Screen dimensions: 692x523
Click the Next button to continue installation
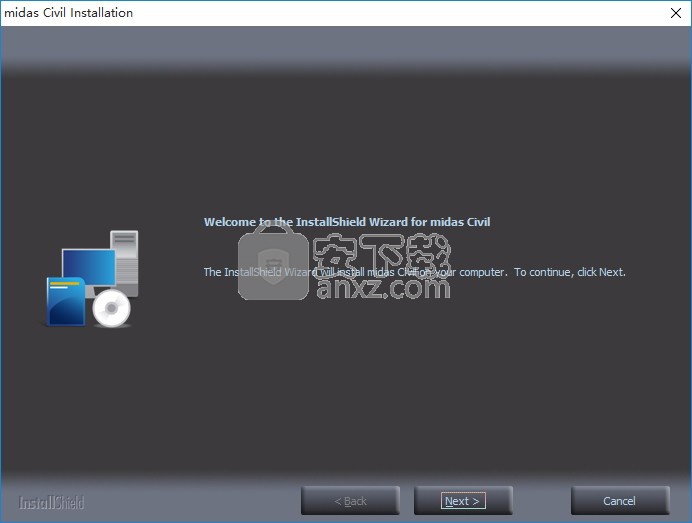point(463,500)
